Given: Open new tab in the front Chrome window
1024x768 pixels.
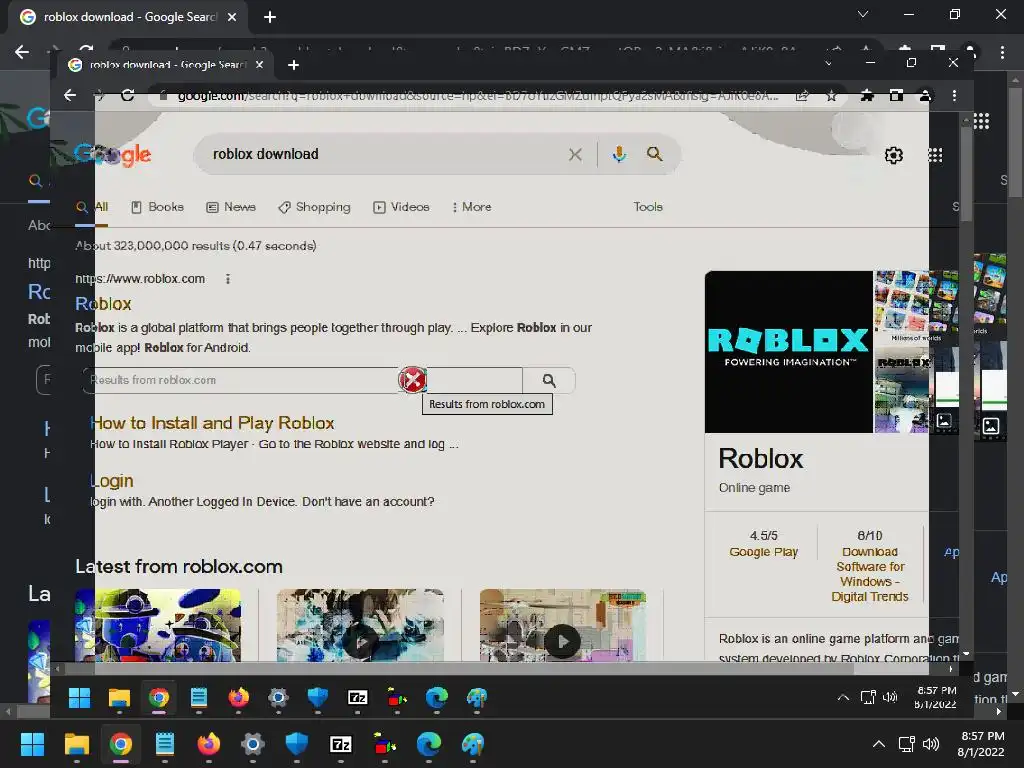Looking at the screenshot, I should 293,65.
